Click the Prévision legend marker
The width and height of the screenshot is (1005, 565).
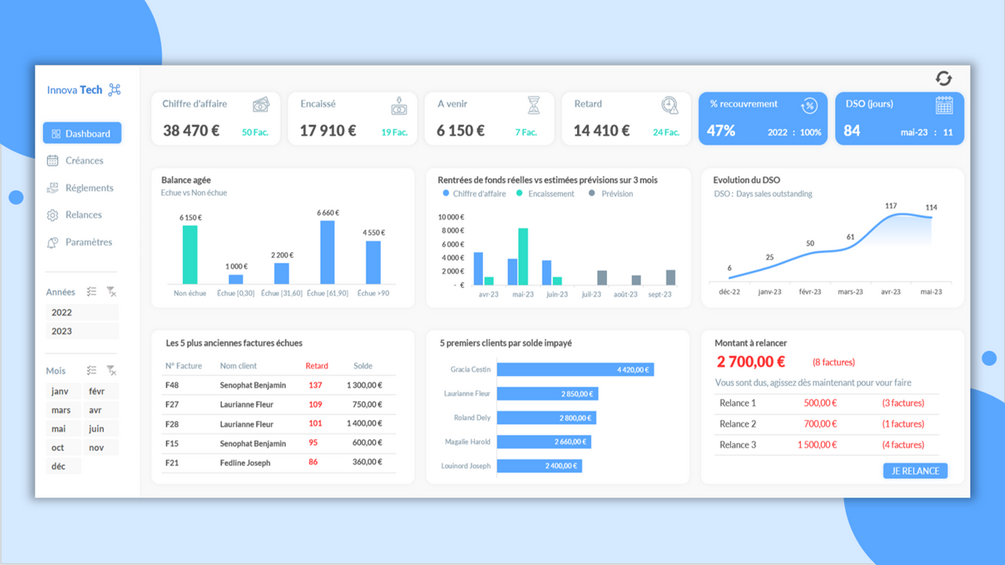592,193
